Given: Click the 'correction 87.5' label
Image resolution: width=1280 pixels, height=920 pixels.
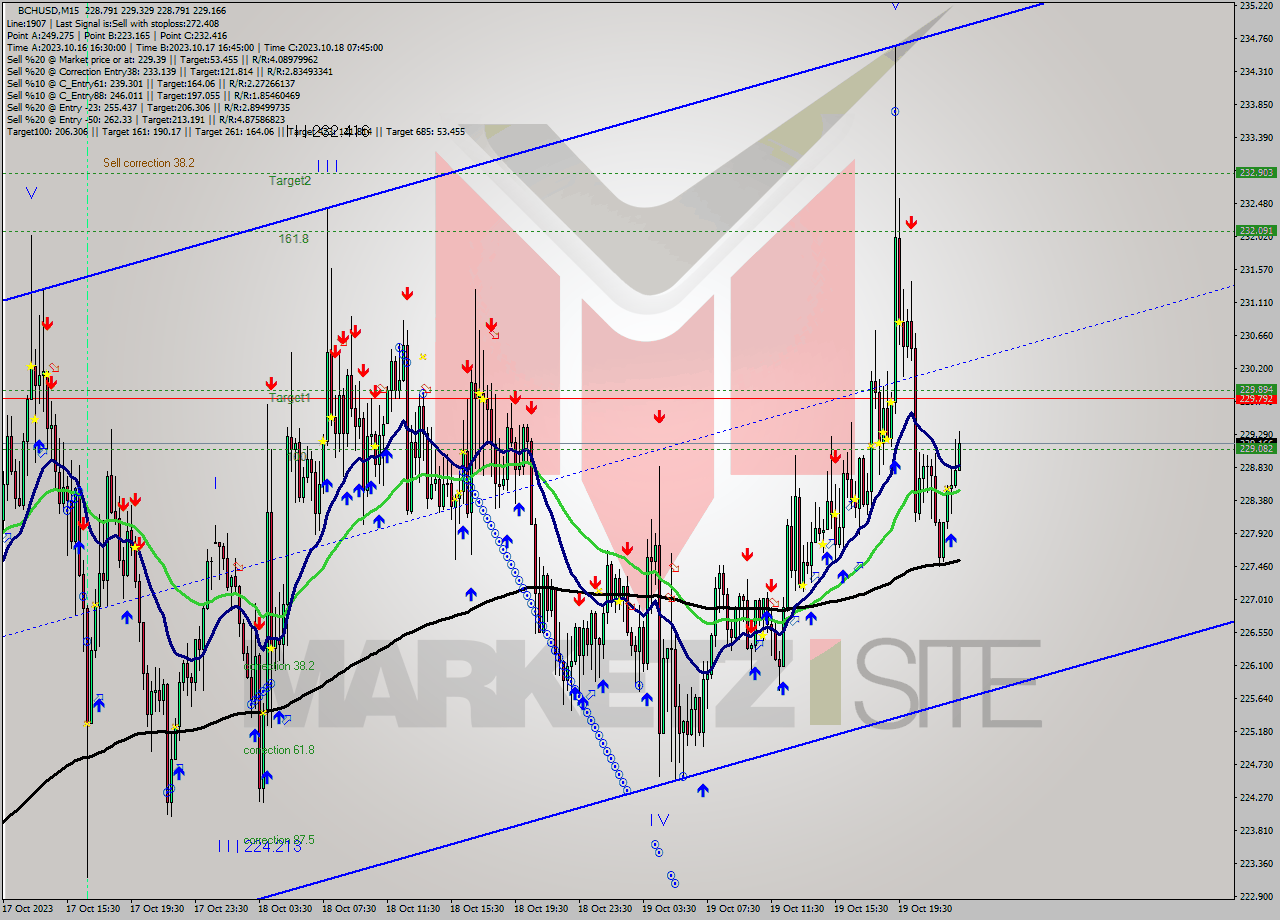Looking at the screenshot, I should (280, 840).
